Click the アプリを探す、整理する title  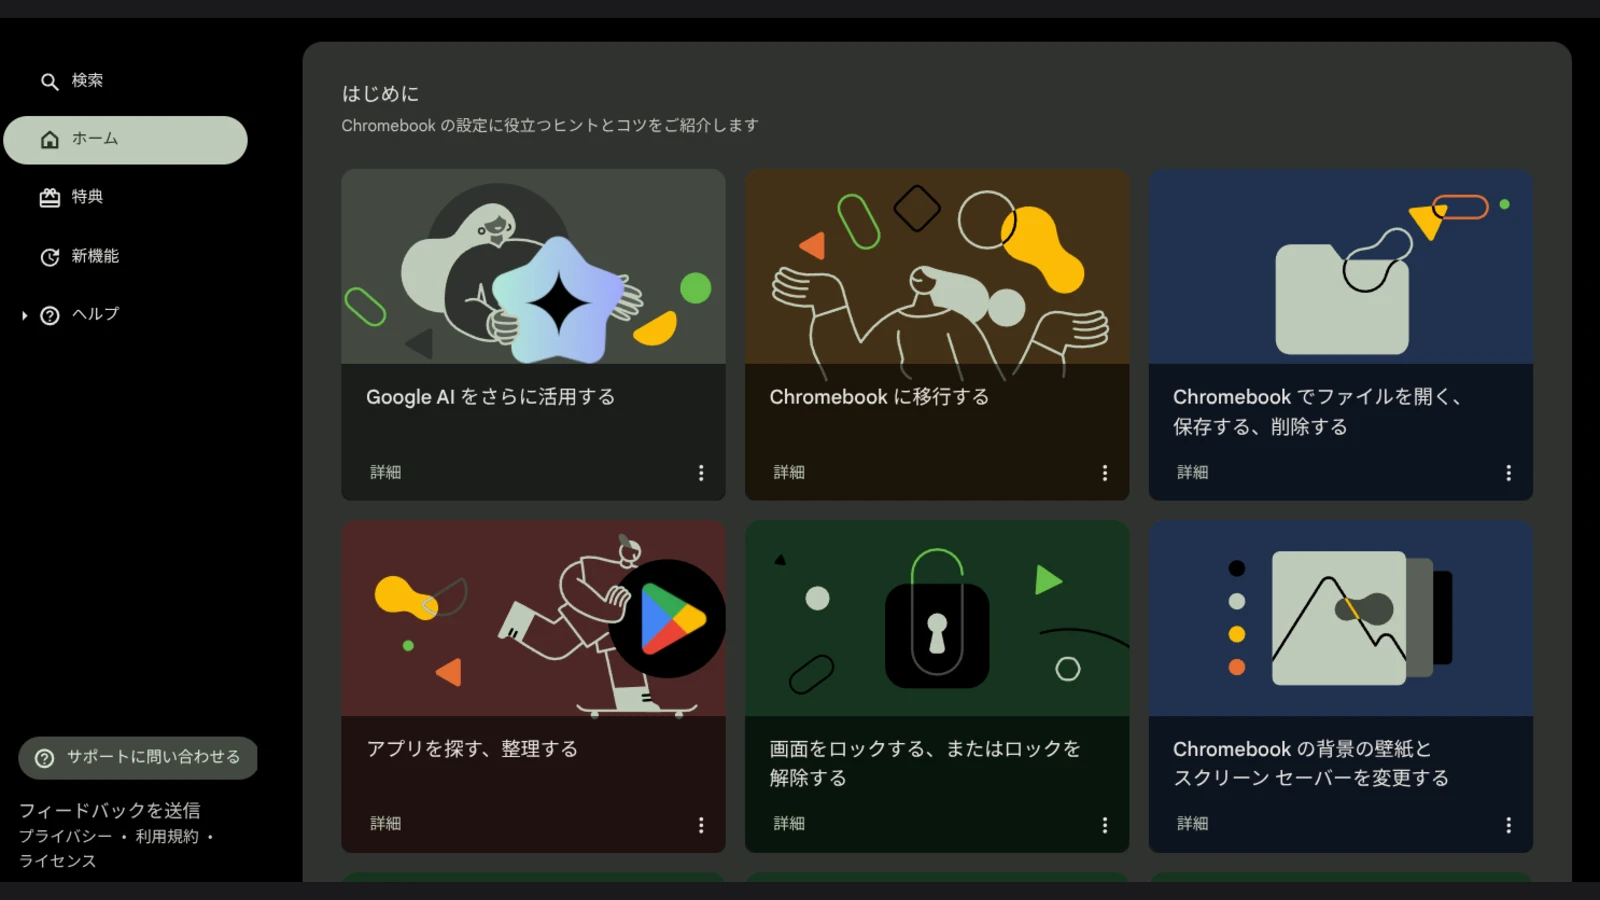point(472,749)
